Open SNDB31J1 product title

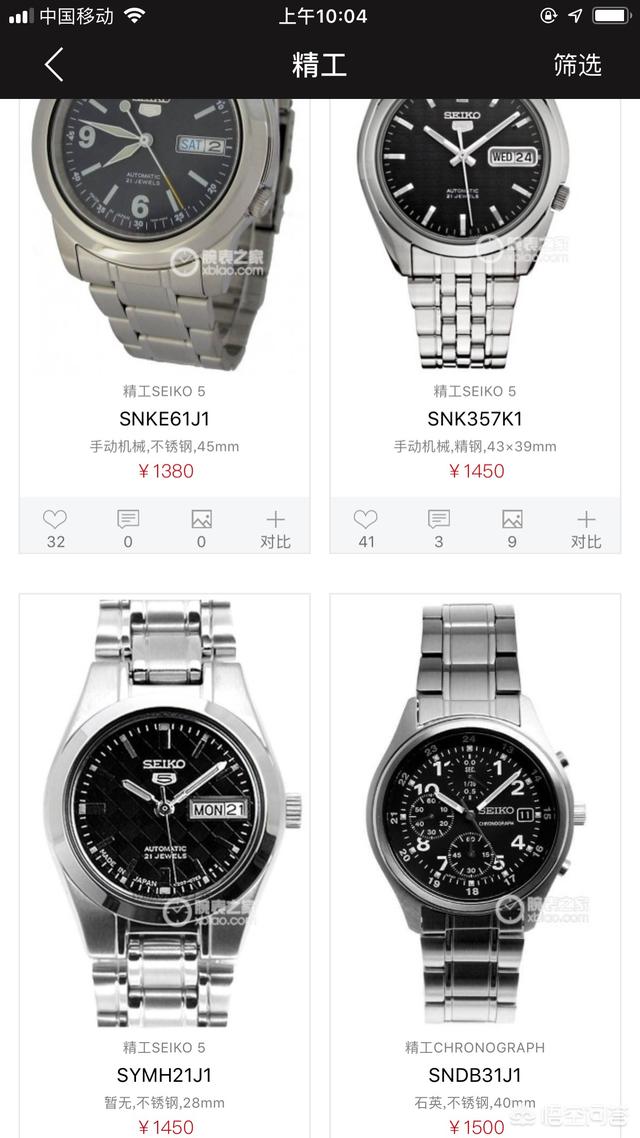click(475, 1075)
